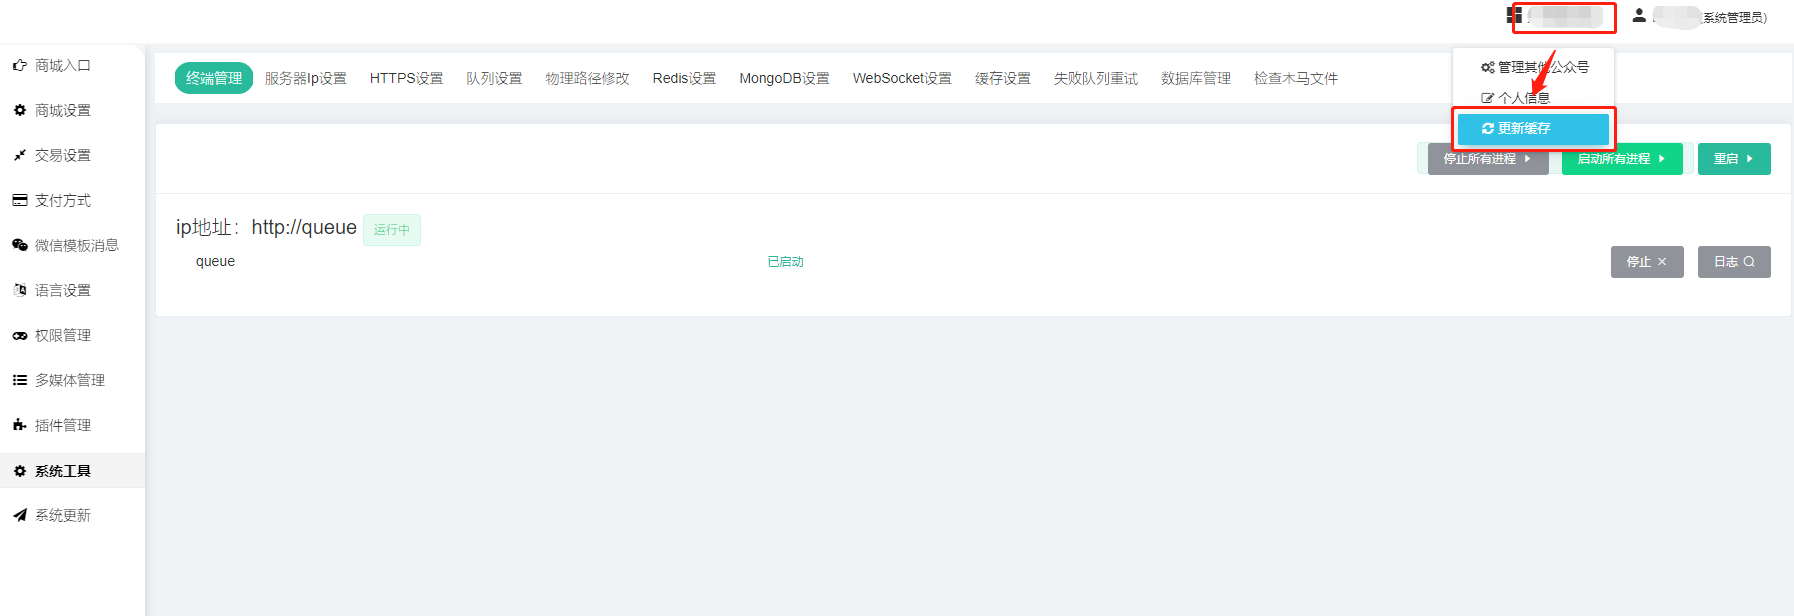The height and width of the screenshot is (616, 1794).
Task: Click the 系统管理员 user label
Action: [x=1734, y=18]
